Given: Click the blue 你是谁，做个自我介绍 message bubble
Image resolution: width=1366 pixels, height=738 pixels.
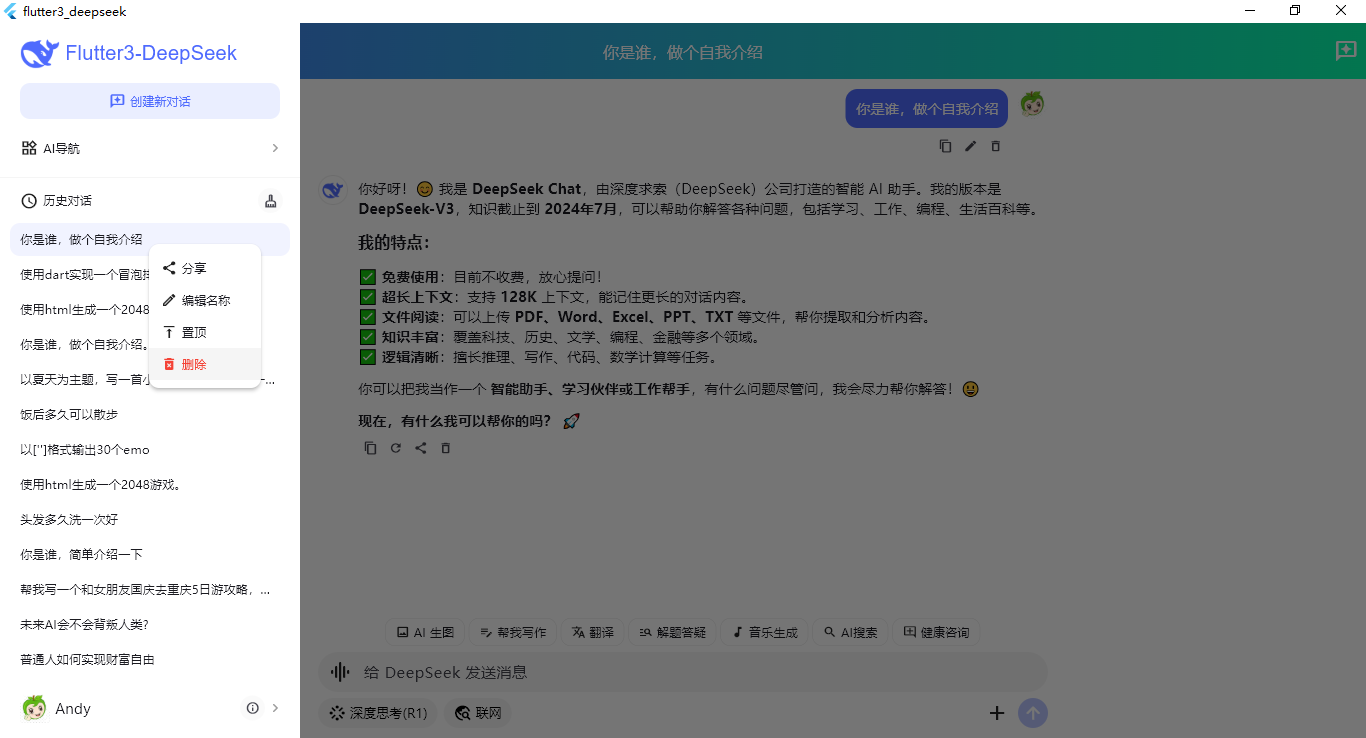Looking at the screenshot, I should (927, 109).
